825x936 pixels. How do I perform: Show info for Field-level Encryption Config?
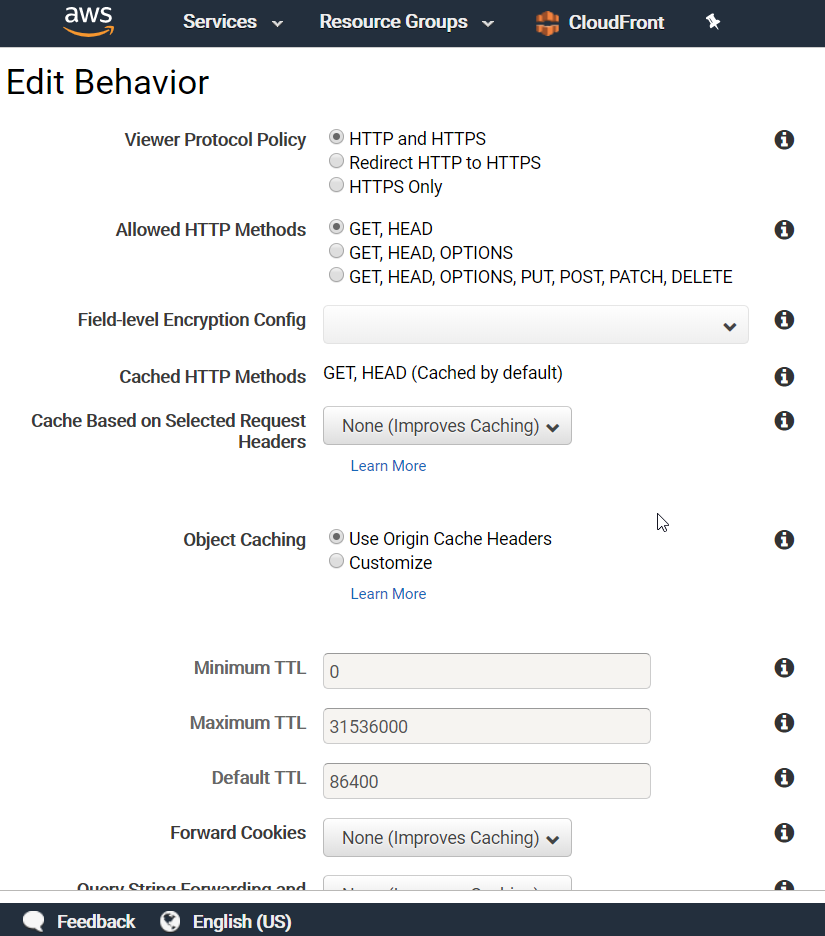[784, 320]
